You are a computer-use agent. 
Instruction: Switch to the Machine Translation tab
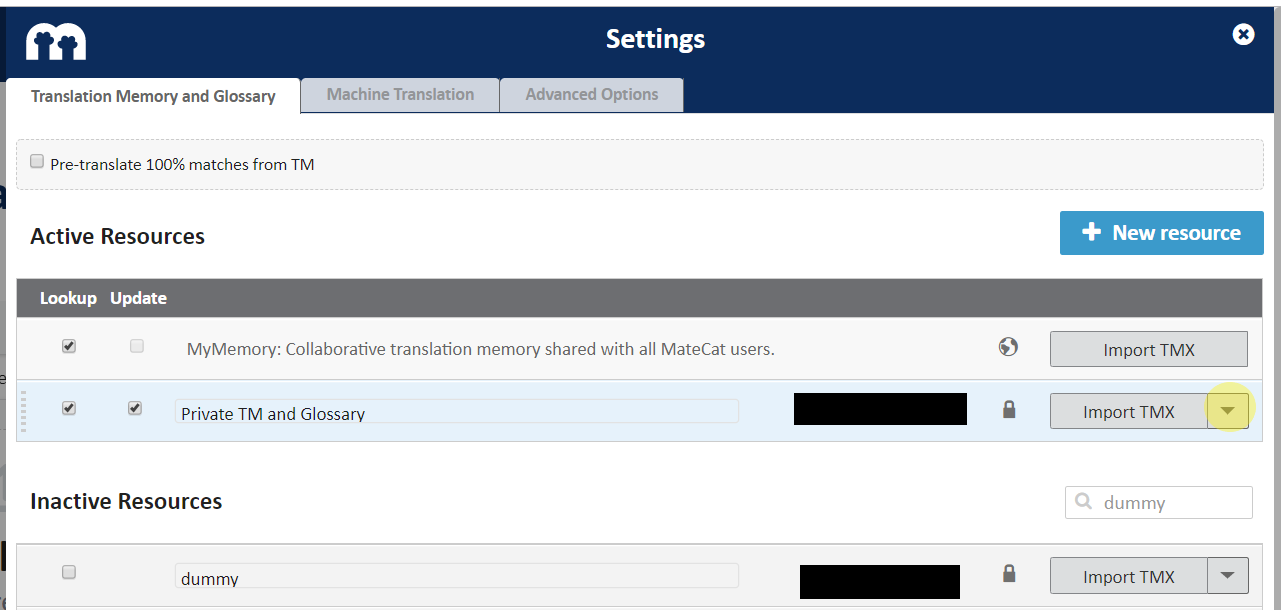[400, 95]
